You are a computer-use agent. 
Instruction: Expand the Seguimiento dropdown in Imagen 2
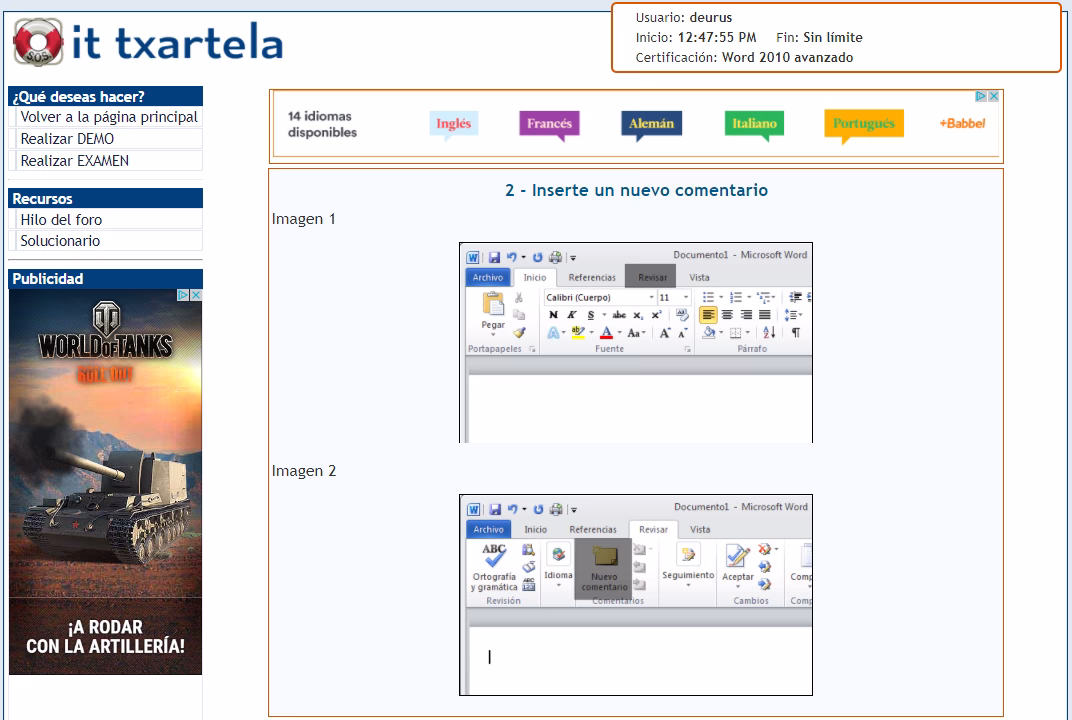coord(688,566)
